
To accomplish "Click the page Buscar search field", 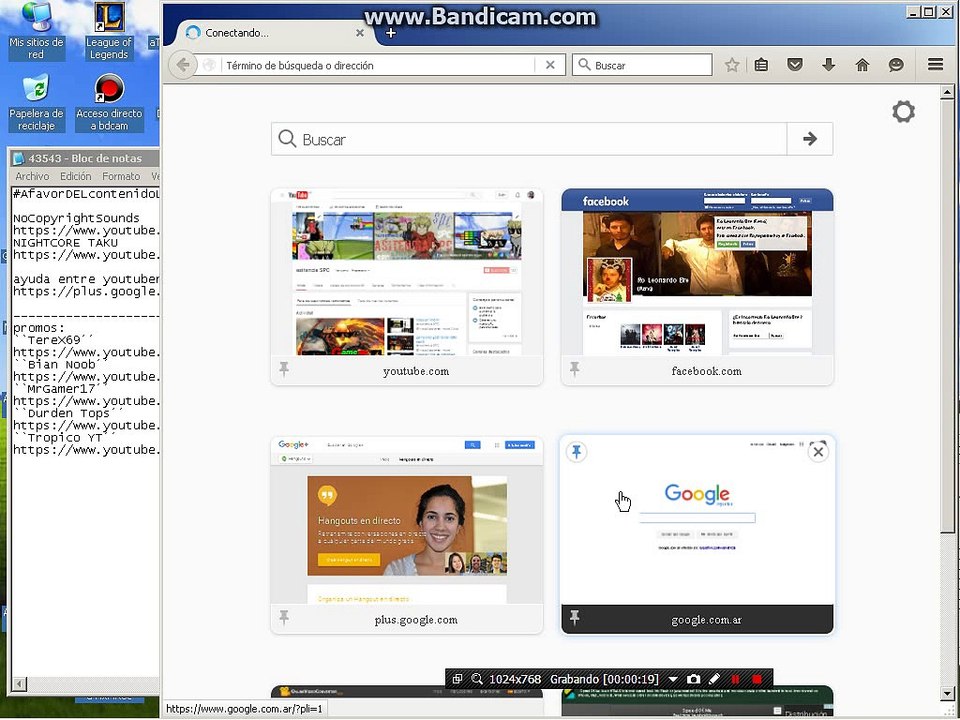I will point(529,139).
